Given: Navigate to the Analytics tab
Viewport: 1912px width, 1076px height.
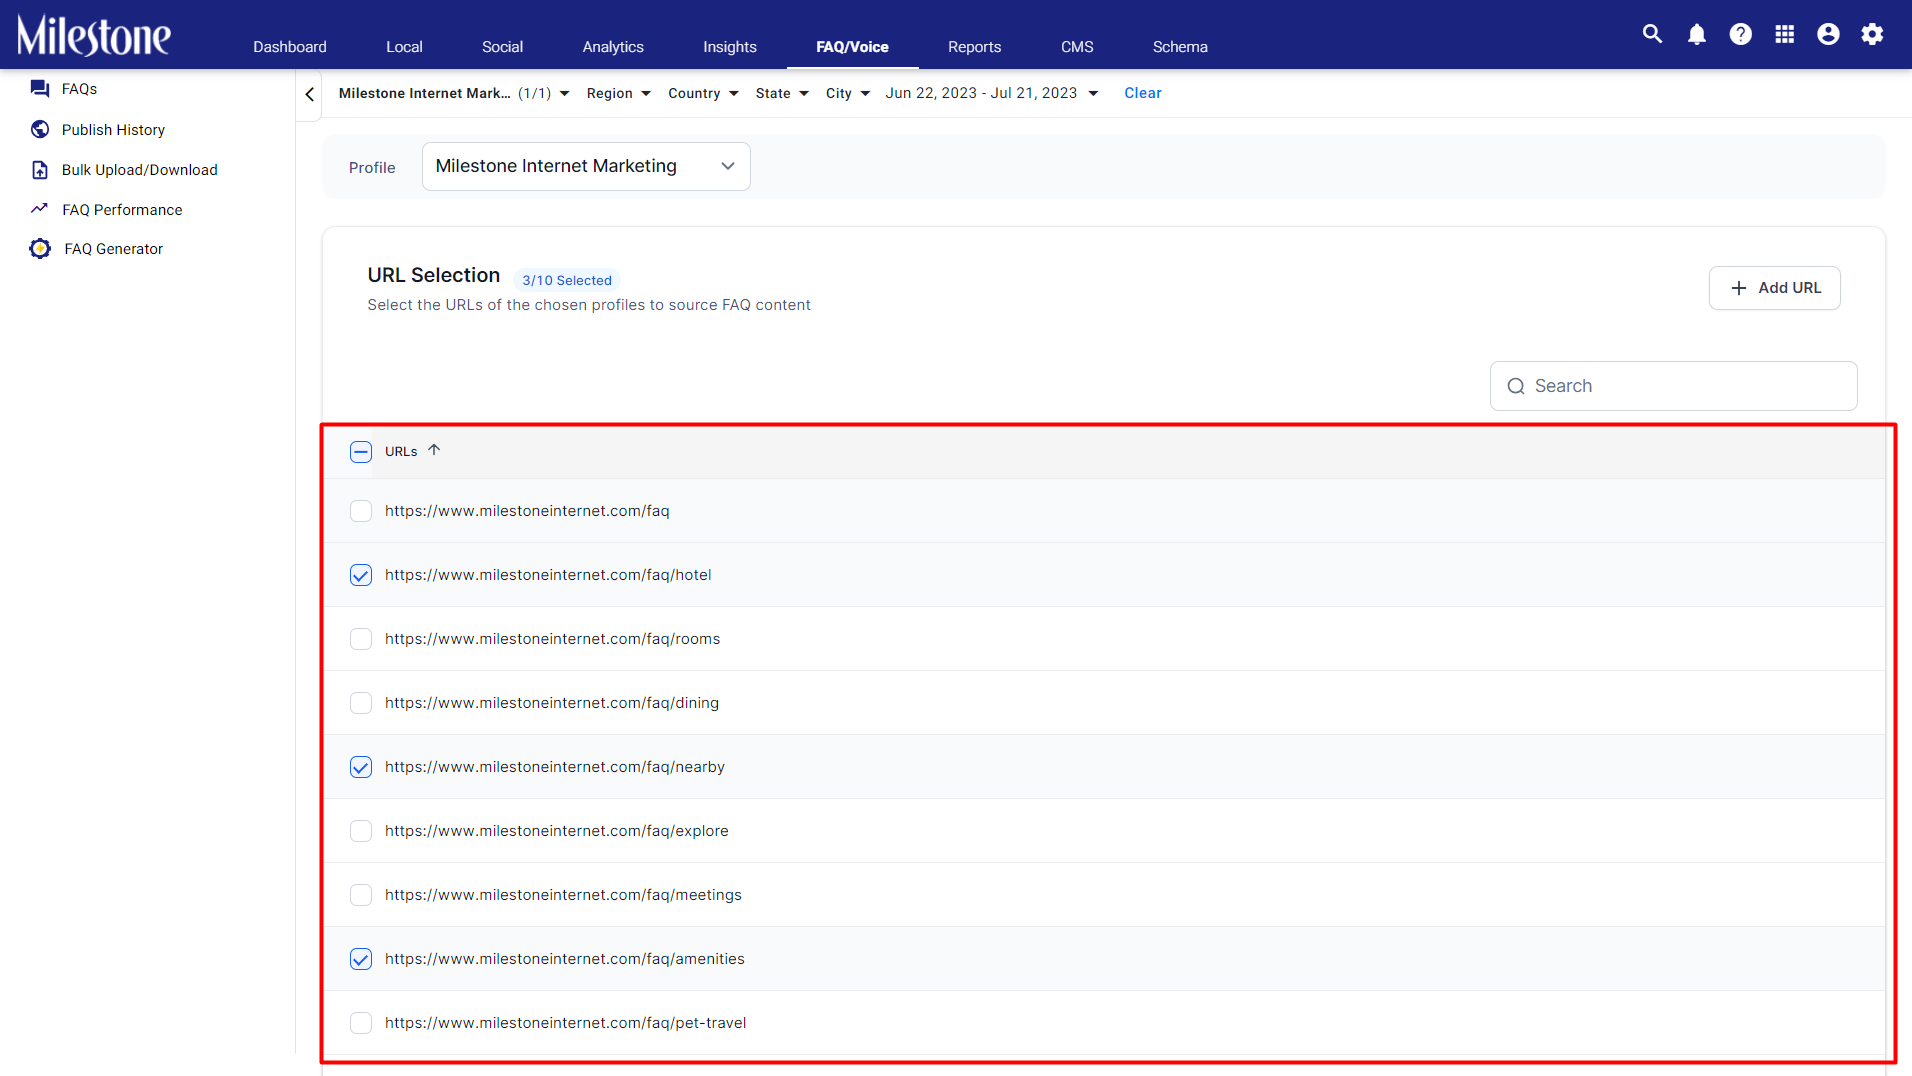Looking at the screenshot, I should pyautogui.click(x=613, y=47).
